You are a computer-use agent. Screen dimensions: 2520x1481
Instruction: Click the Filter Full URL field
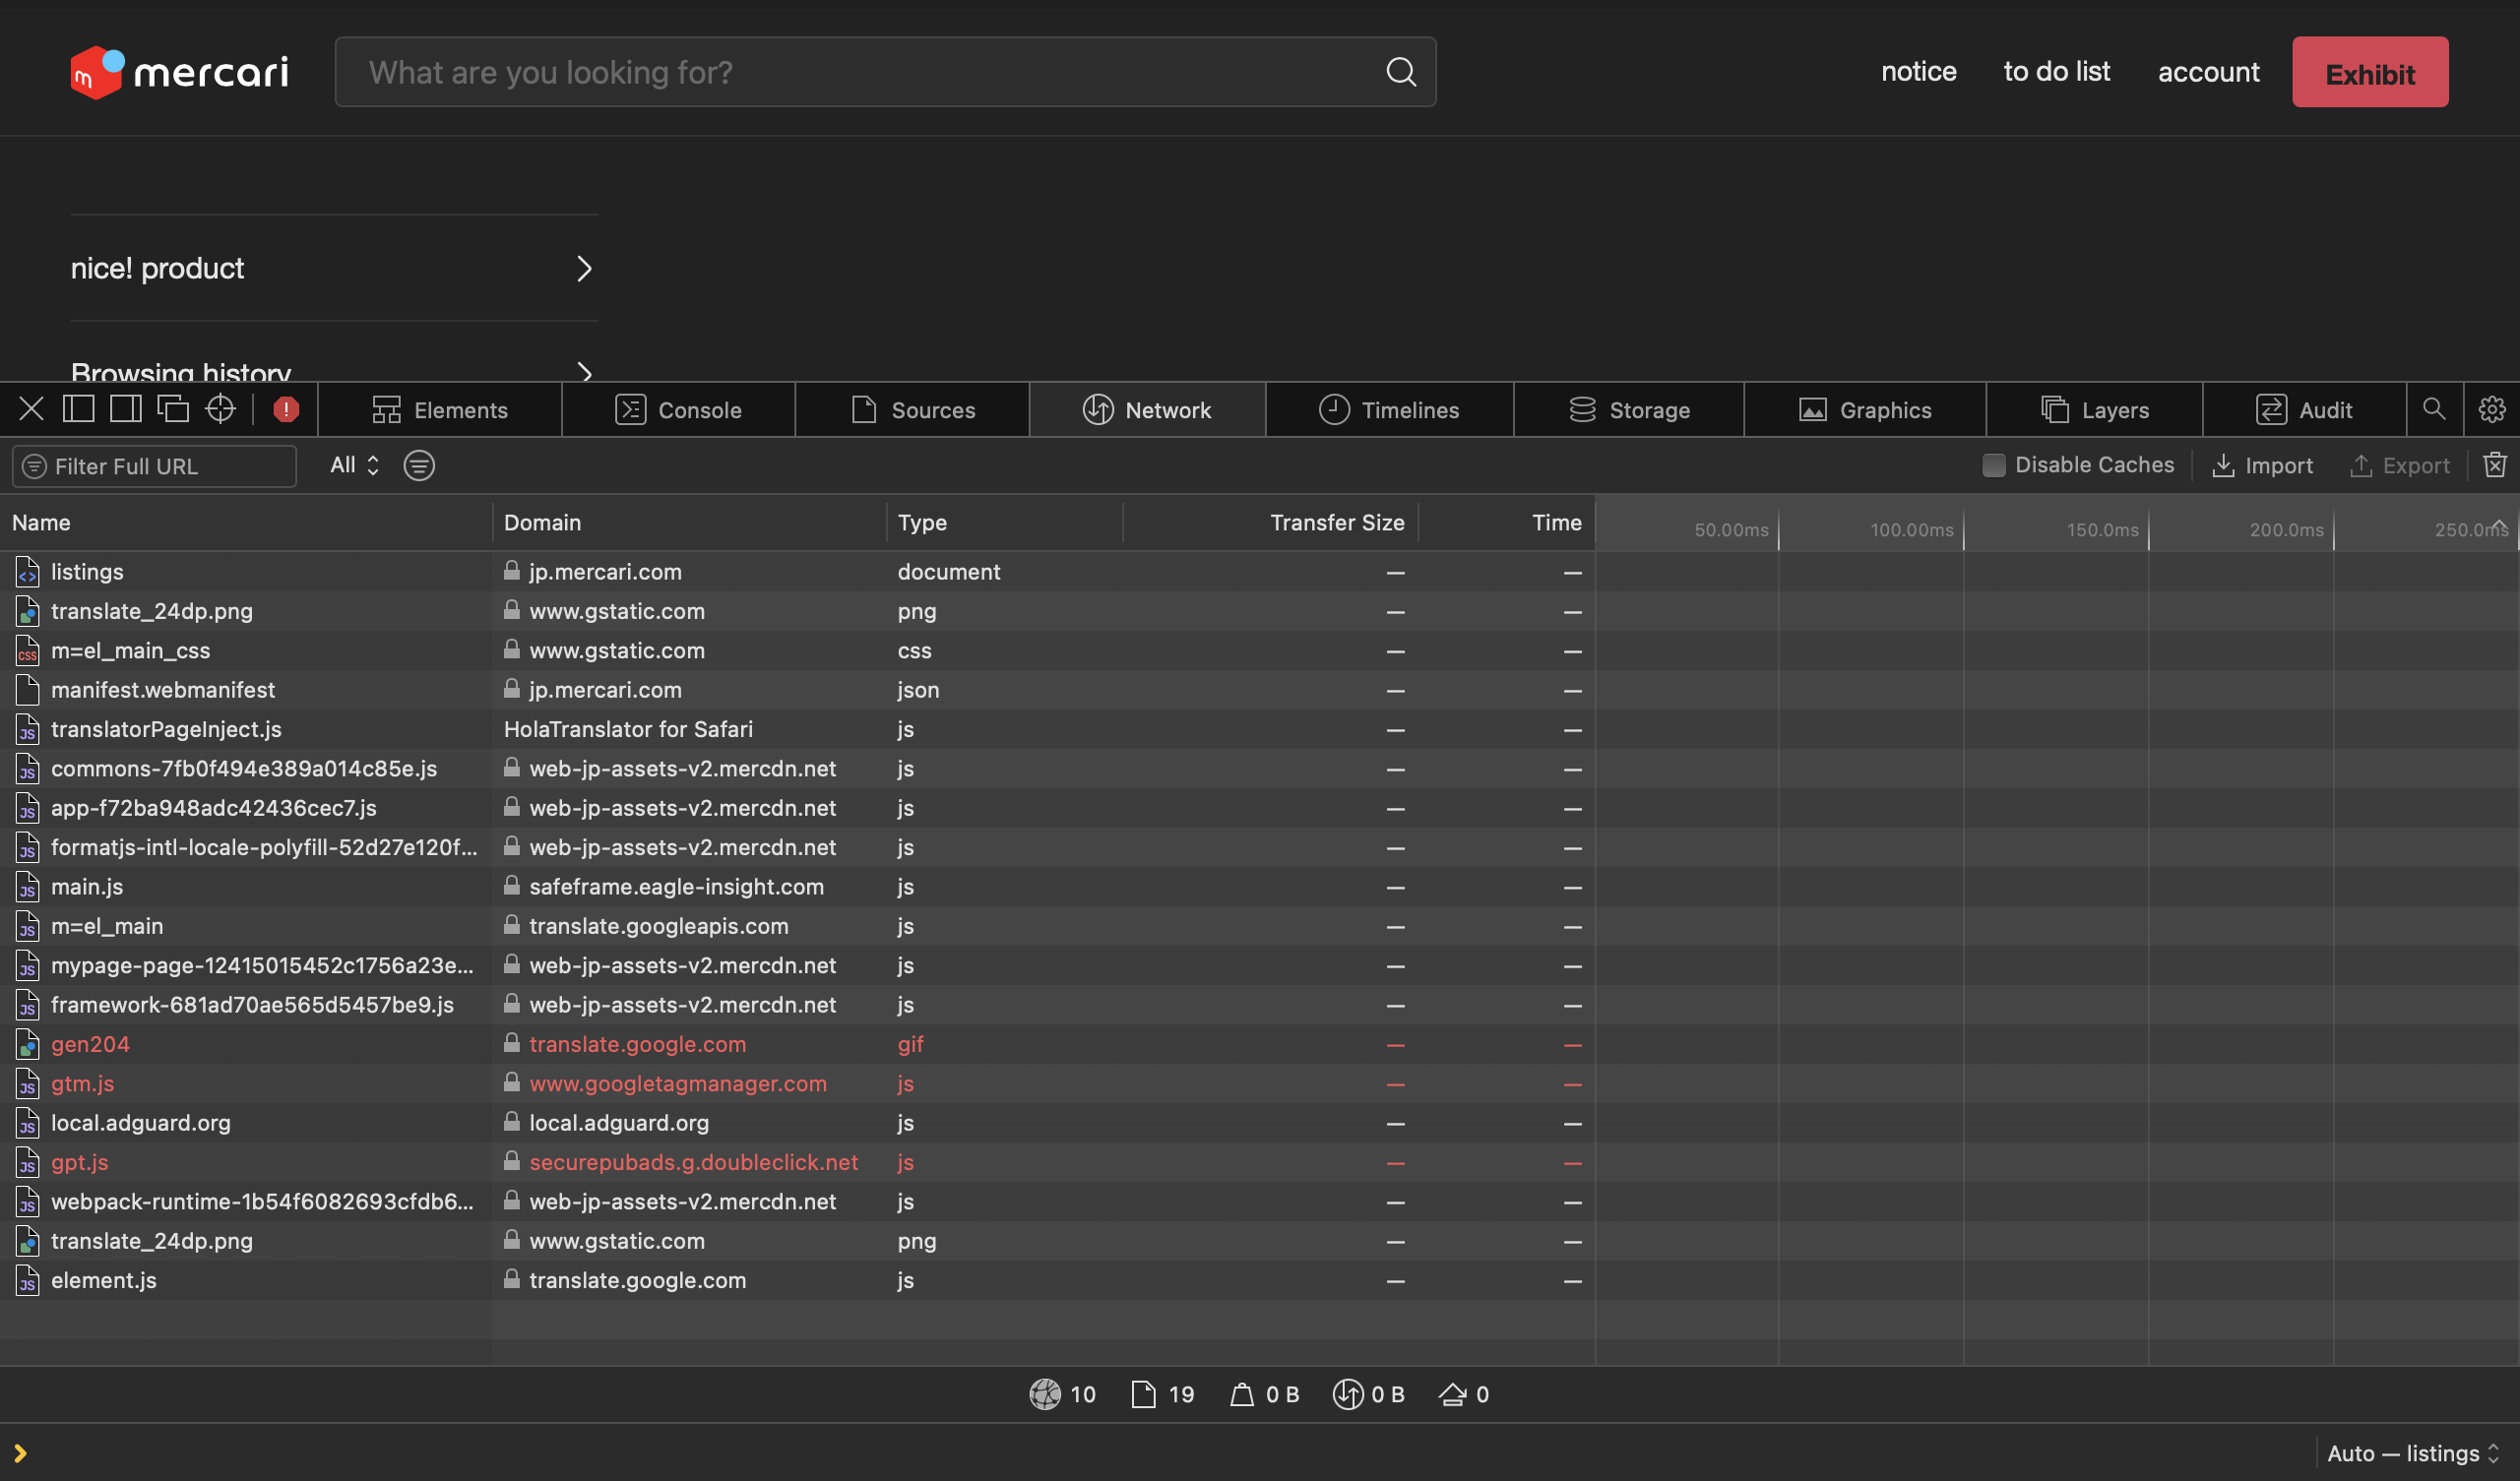pos(155,465)
